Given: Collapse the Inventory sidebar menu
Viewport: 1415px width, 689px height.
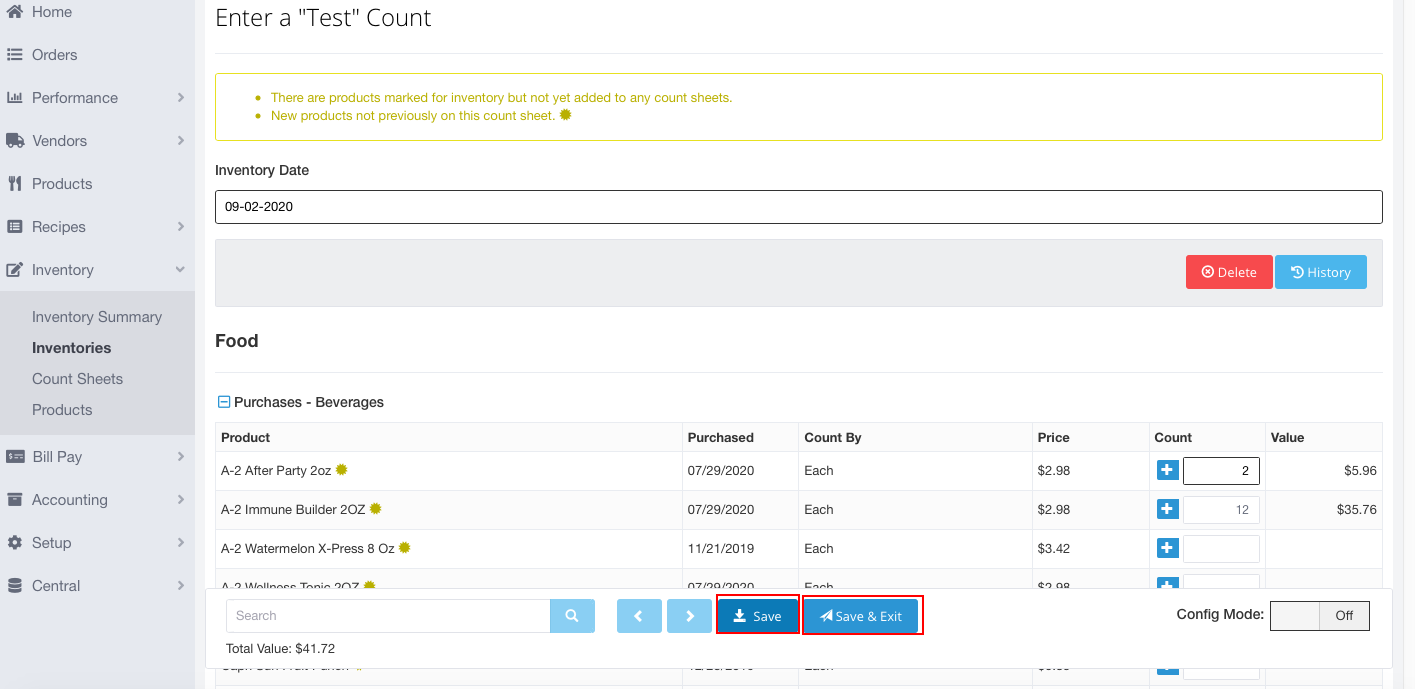Looking at the screenshot, I should tap(180, 270).
